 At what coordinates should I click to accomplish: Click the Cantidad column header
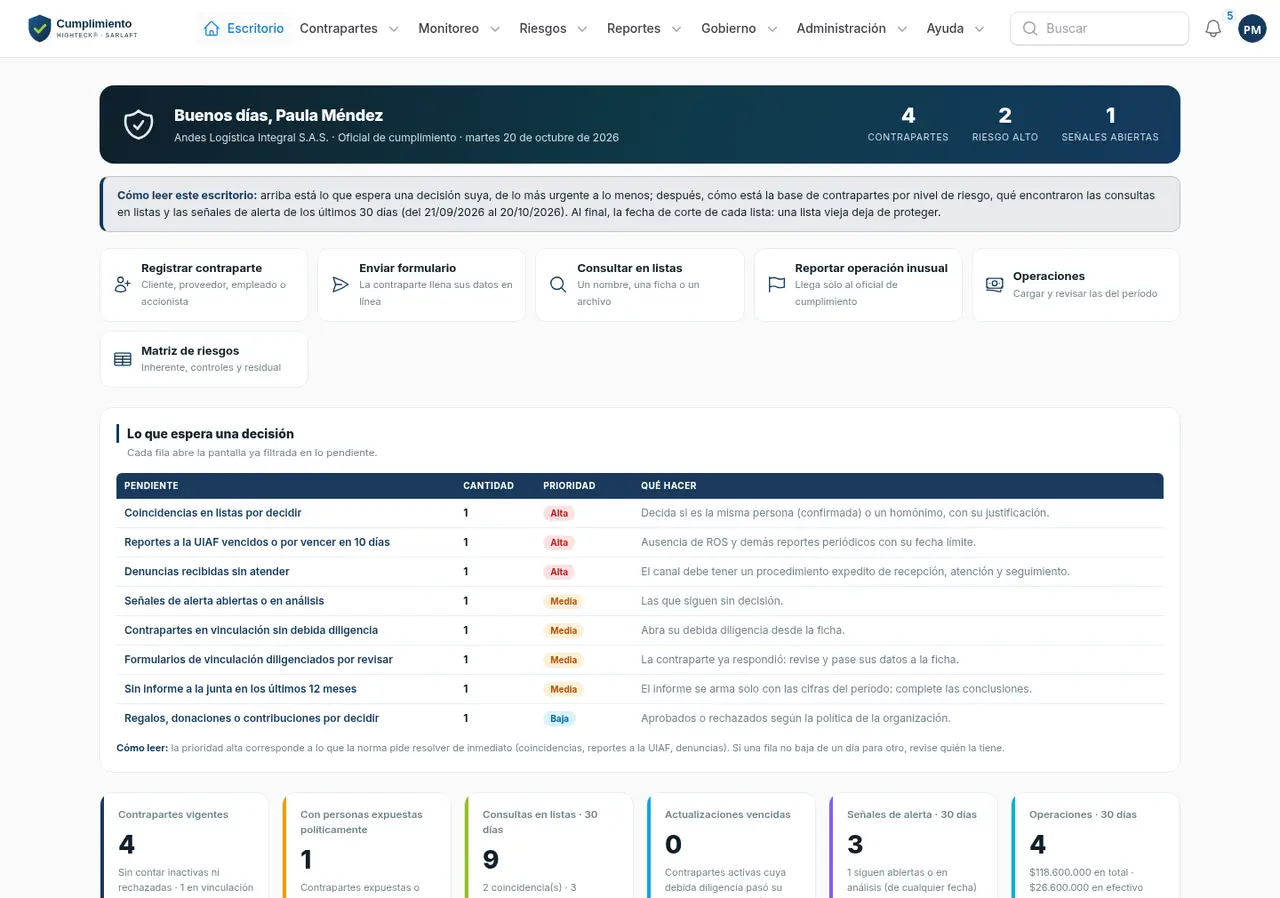[488, 486]
